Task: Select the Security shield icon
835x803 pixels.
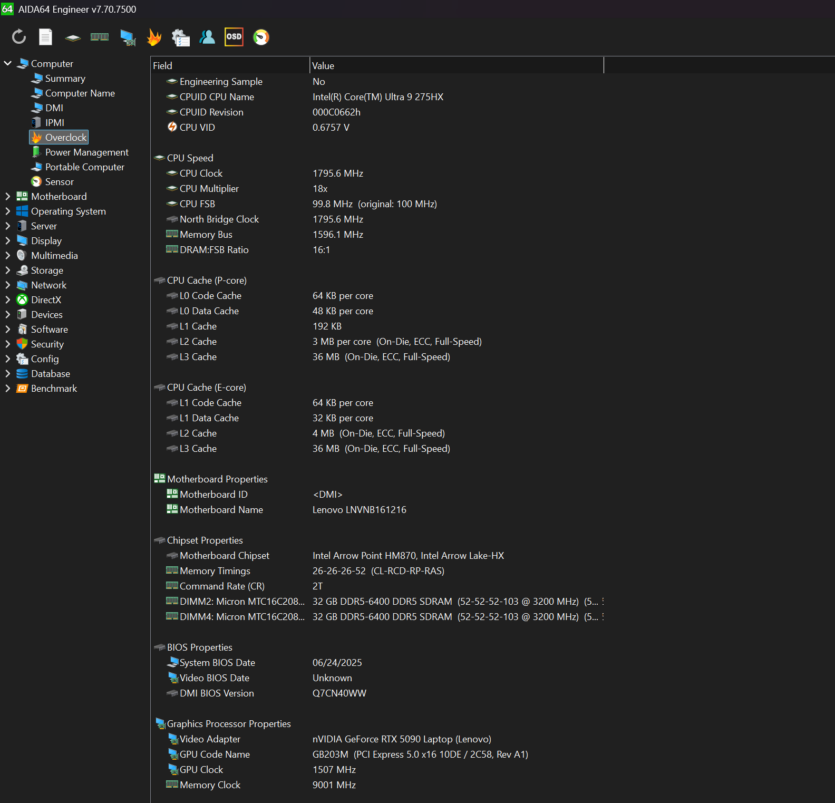Action: coord(22,344)
